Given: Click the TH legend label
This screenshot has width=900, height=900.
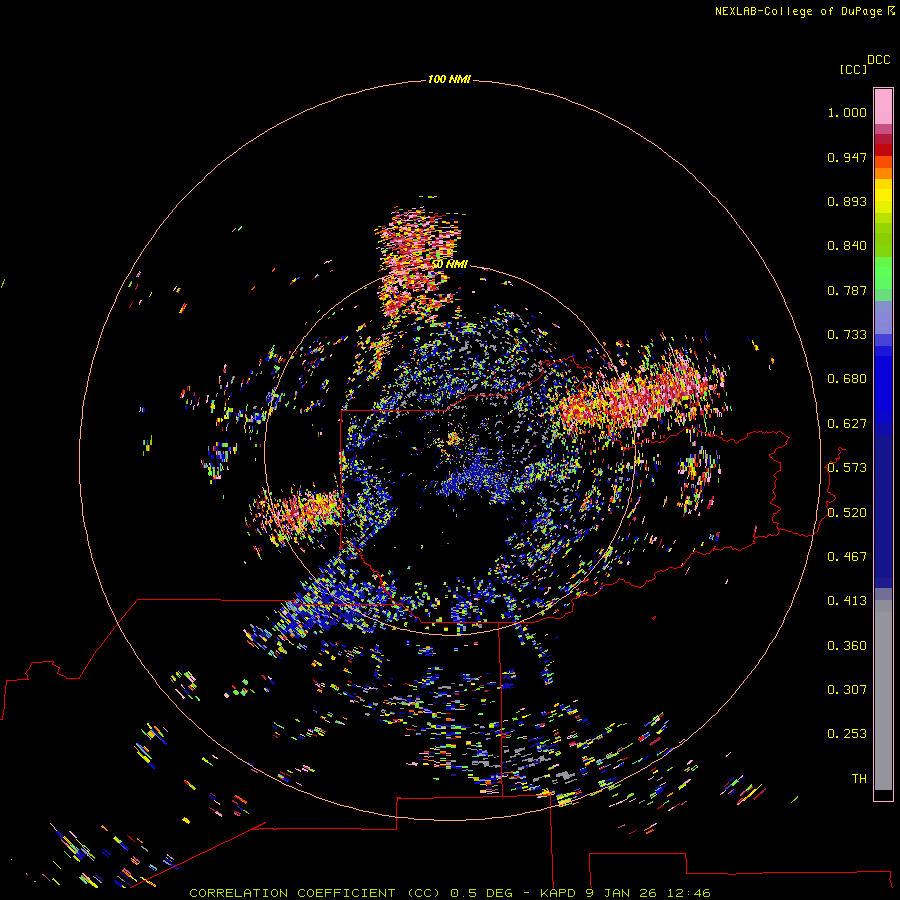Looking at the screenshot, I should pos(859,779).
